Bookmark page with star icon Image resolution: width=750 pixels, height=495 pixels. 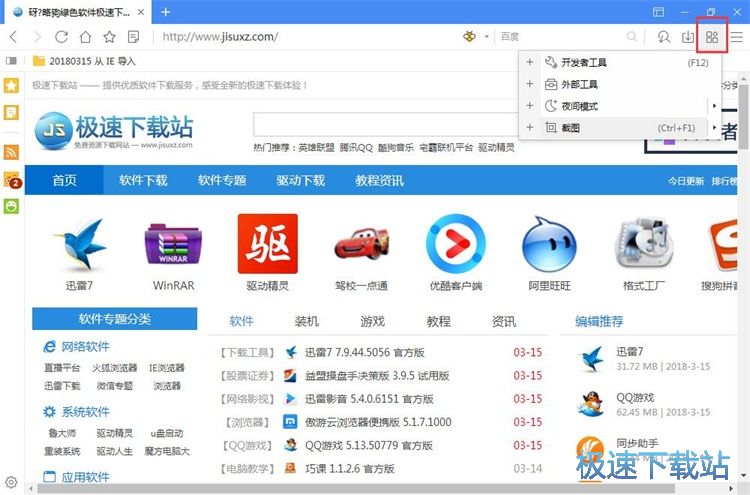pos(110,37)
